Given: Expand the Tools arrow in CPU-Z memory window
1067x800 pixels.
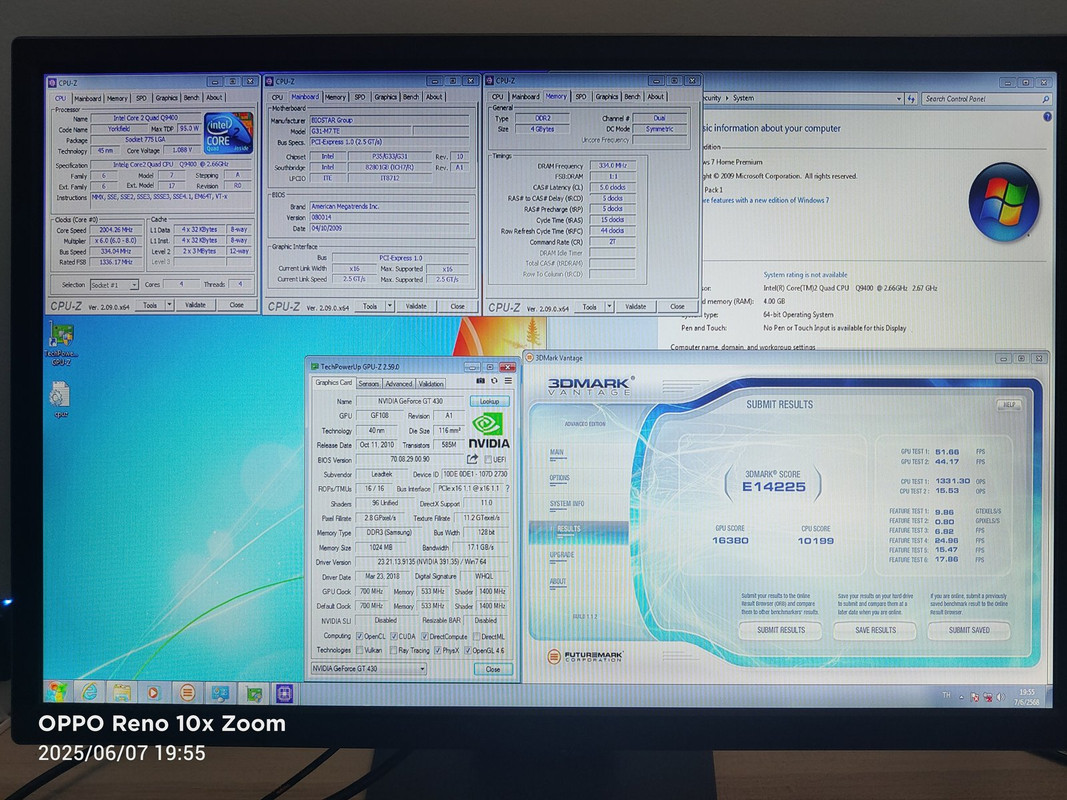Looking at the screenshot, I should pos(610,307).
